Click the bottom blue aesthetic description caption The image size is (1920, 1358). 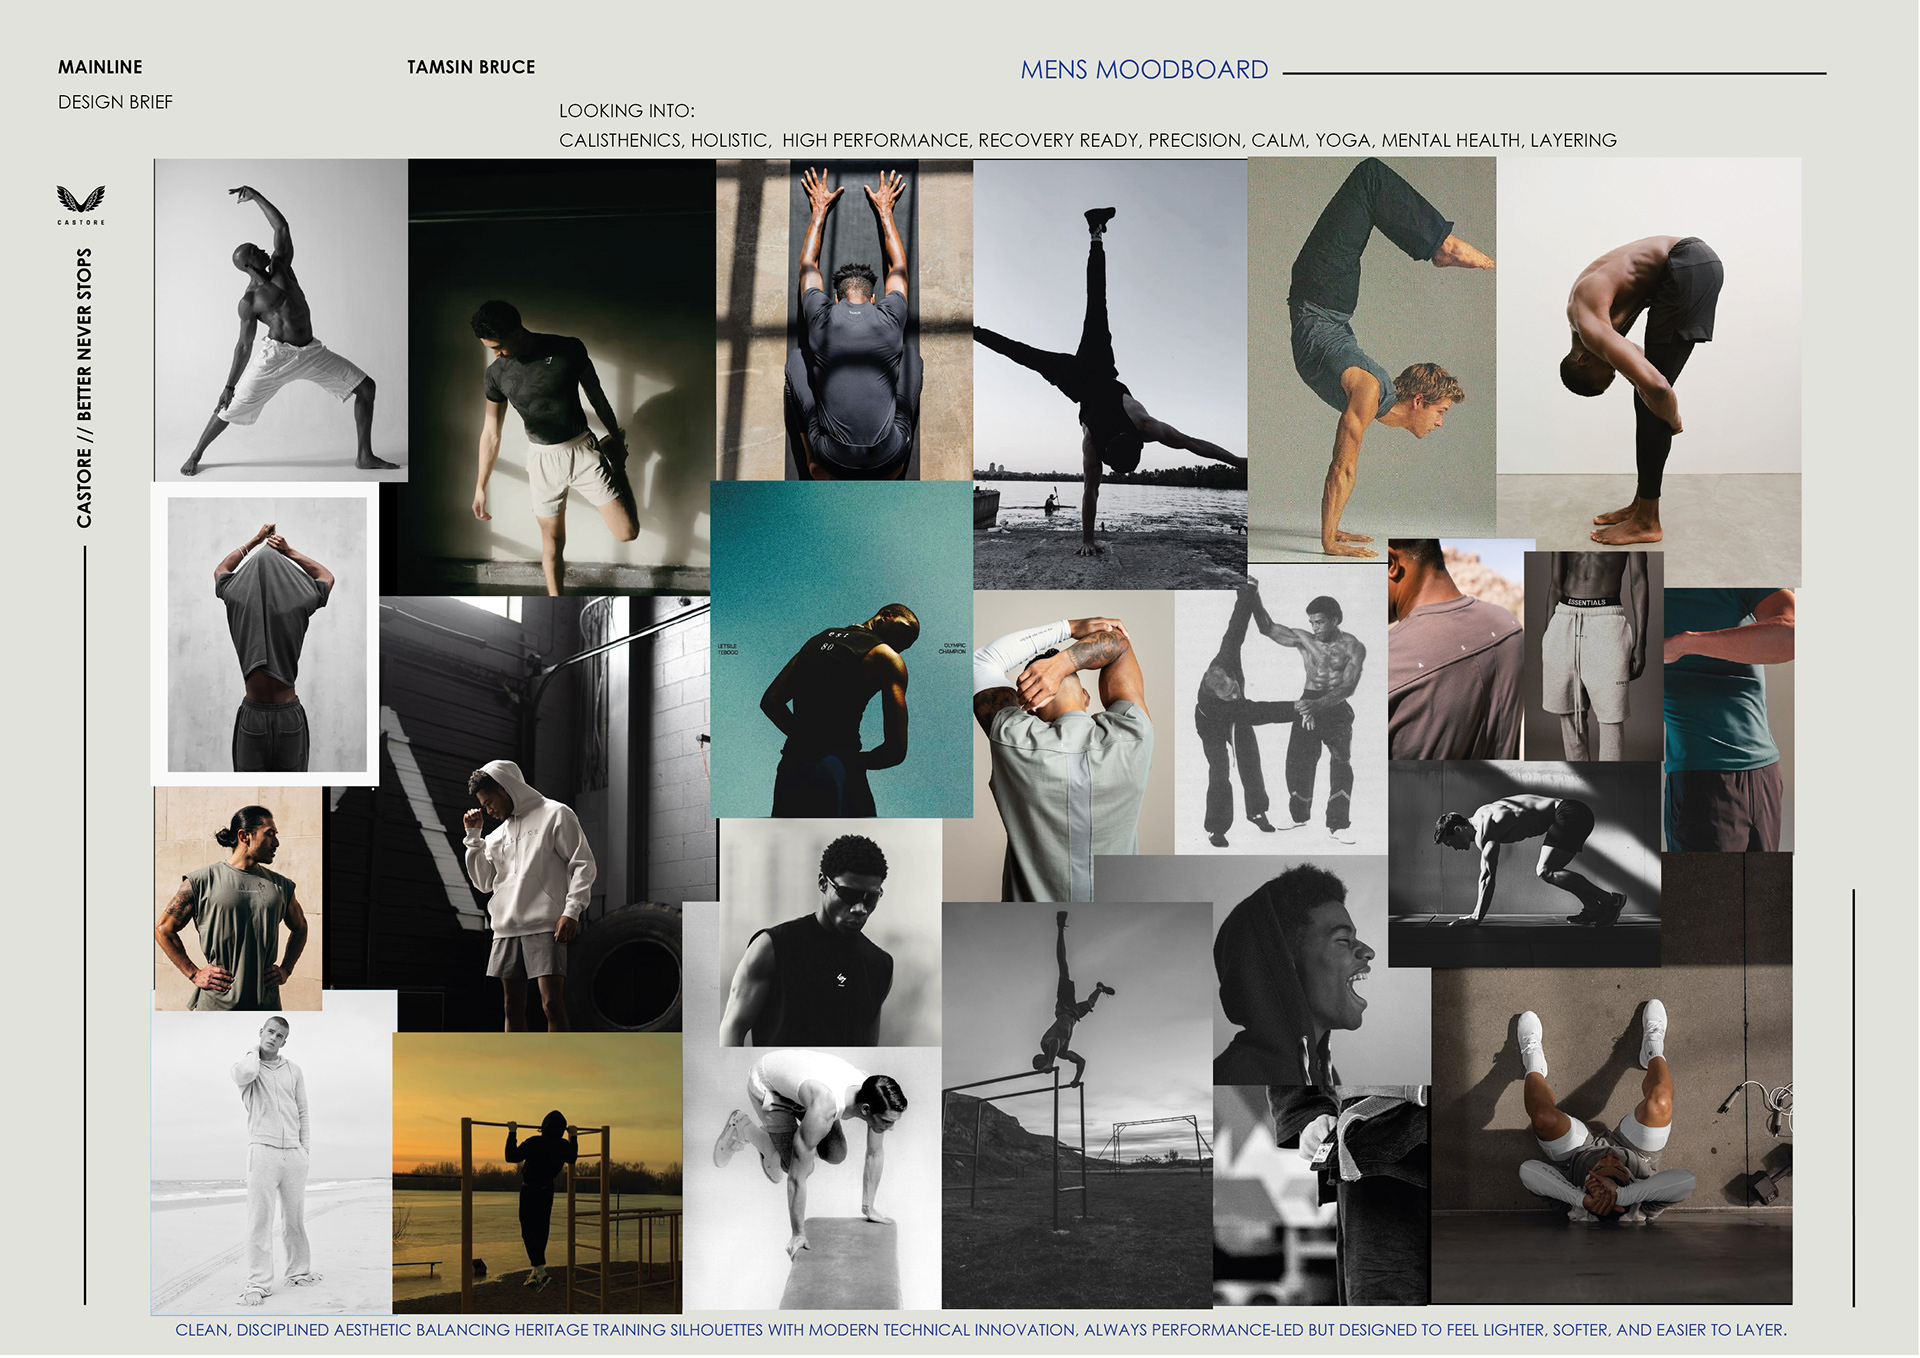click(980, 1329)
